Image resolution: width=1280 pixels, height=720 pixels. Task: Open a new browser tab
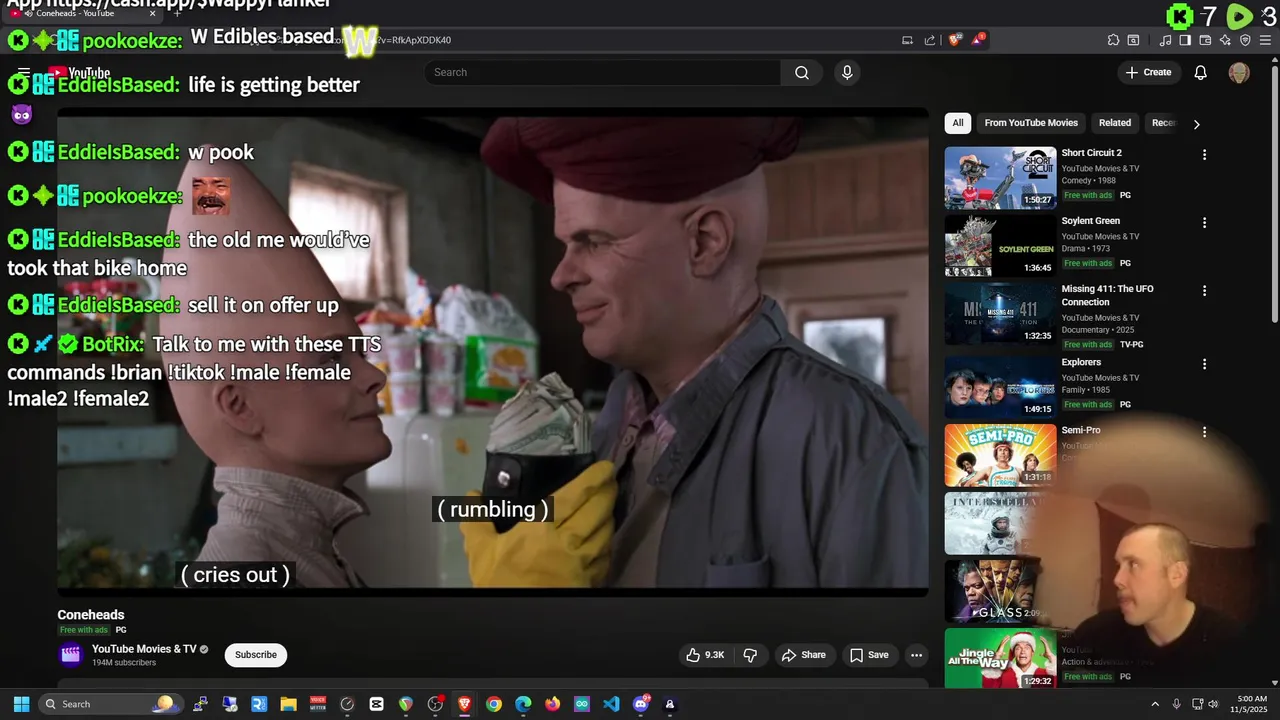pyautogui.click(x=177, y=13)
